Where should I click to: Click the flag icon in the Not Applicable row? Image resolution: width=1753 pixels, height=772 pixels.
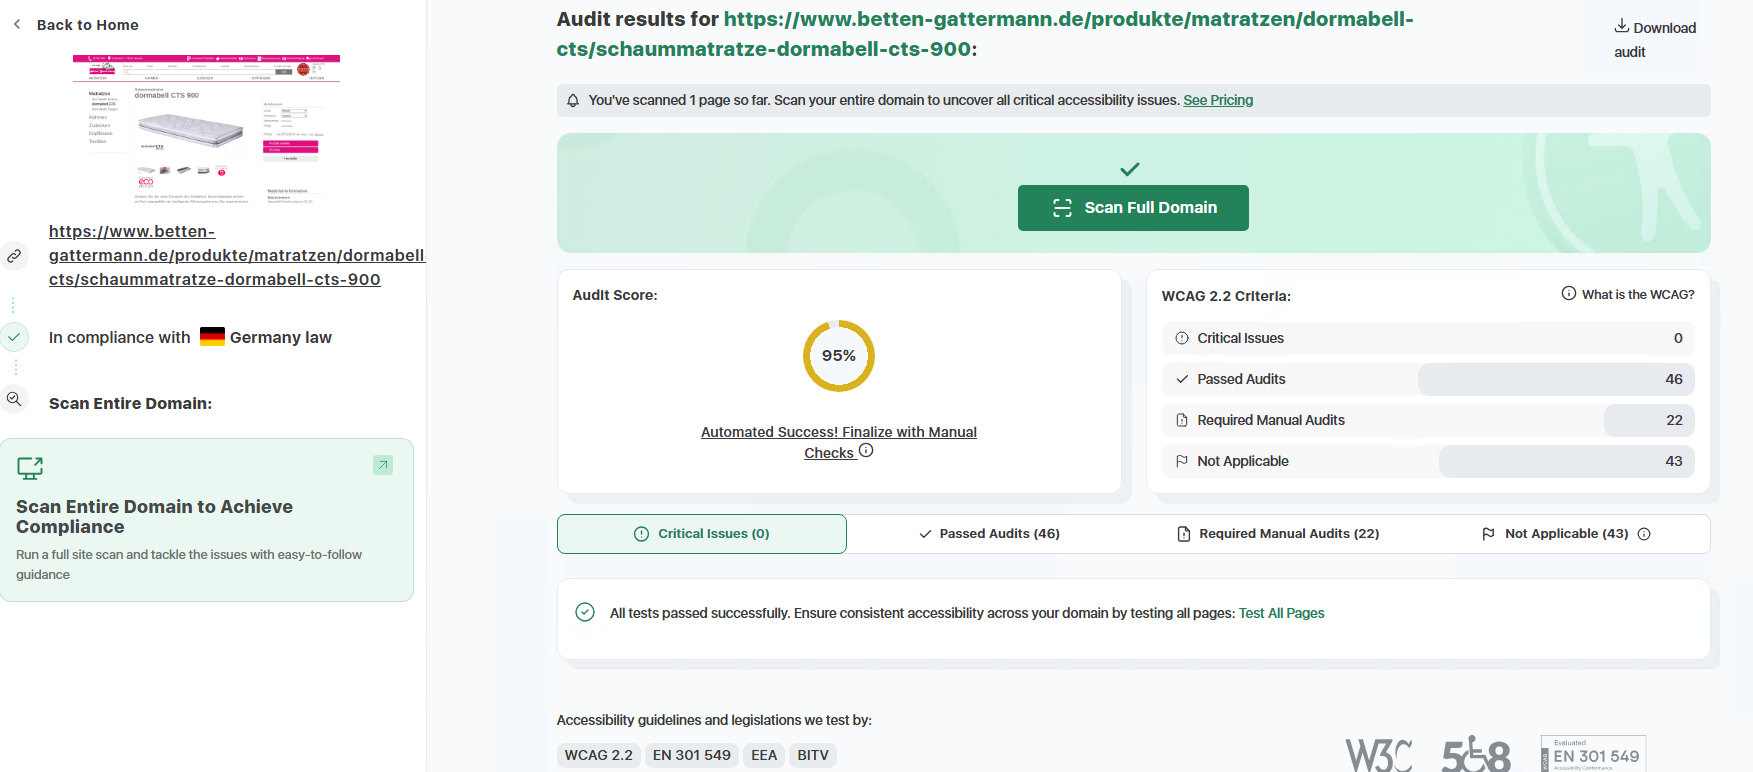[x=1182, y=461]
